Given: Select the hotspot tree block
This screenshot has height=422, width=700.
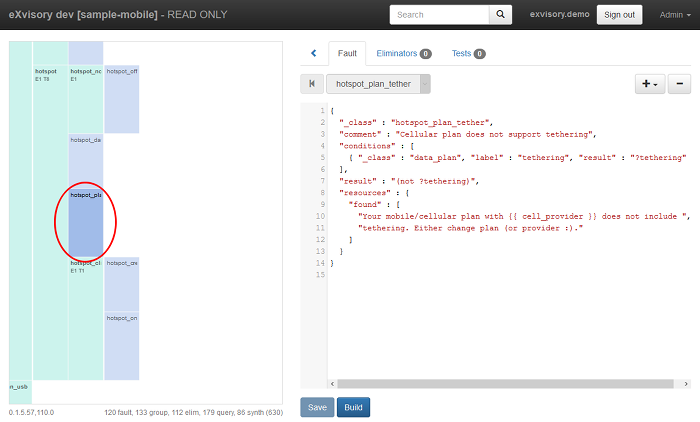Looking at the screenshot, I should point(50,223).
